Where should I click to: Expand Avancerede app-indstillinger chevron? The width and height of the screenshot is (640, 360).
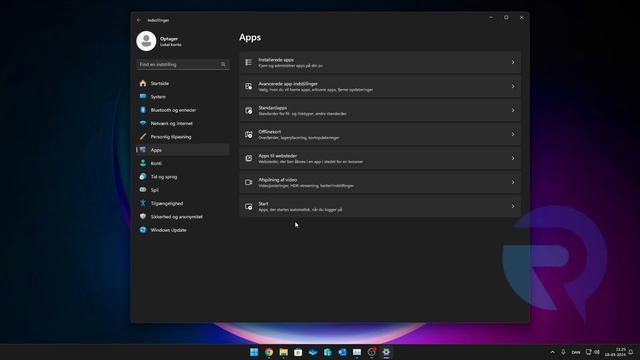click(x=513, y=86)
